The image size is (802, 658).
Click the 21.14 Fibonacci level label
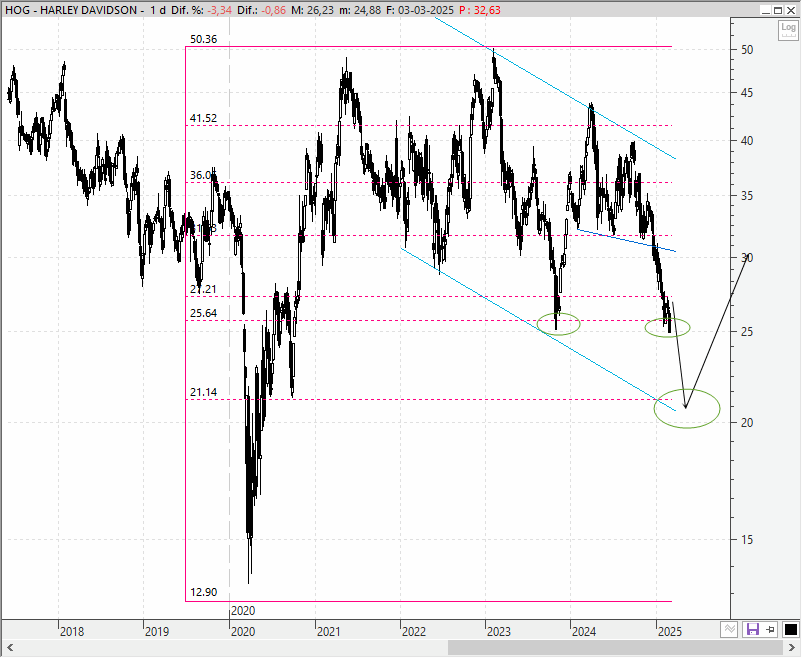point(203,392)
